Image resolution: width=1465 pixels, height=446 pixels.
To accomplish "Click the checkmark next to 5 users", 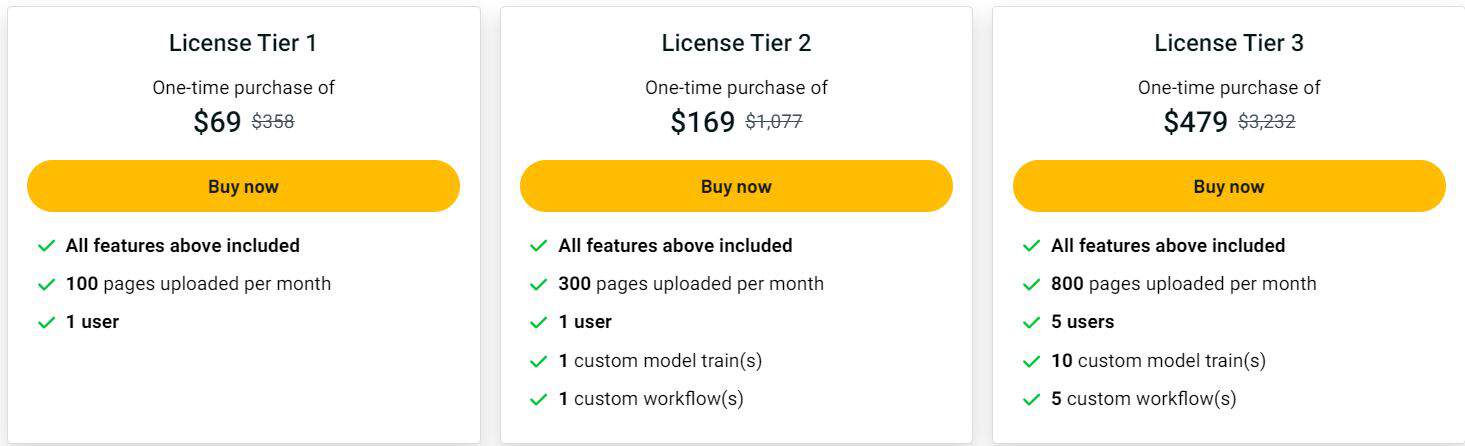I will tap(1032, 322).
